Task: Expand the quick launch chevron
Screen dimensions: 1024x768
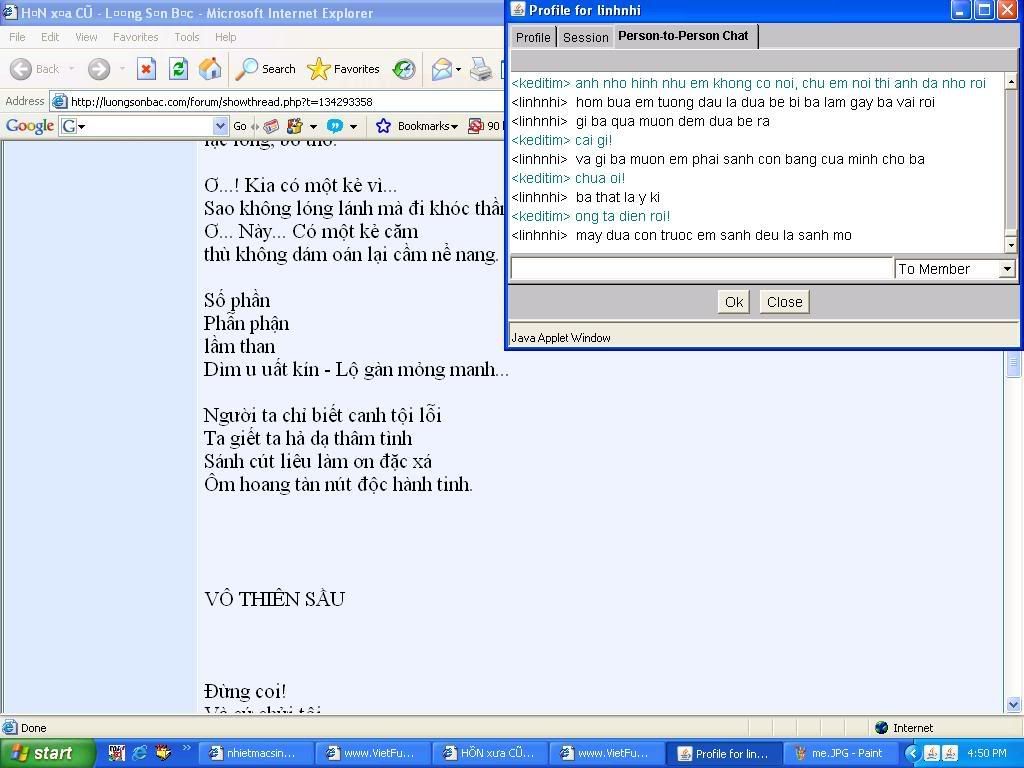Action: coord(186,748)
